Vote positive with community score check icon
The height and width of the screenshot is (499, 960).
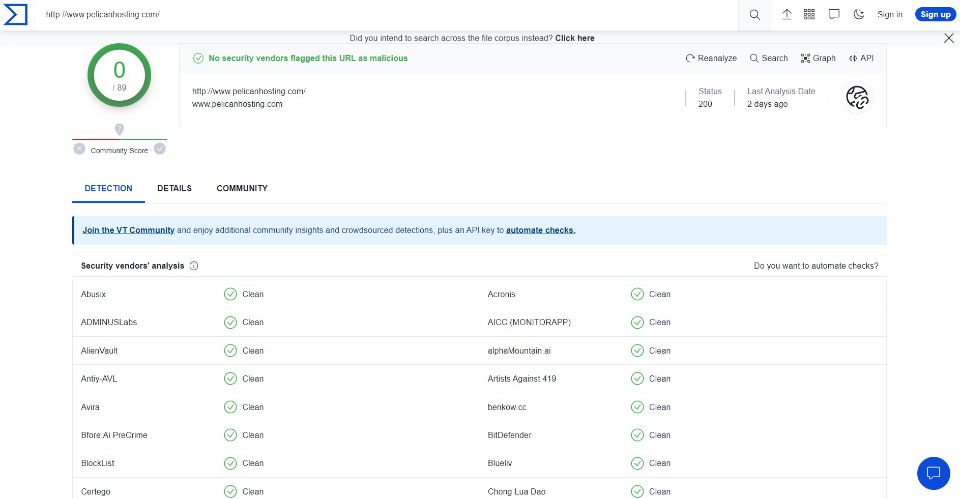coord(160,148)
